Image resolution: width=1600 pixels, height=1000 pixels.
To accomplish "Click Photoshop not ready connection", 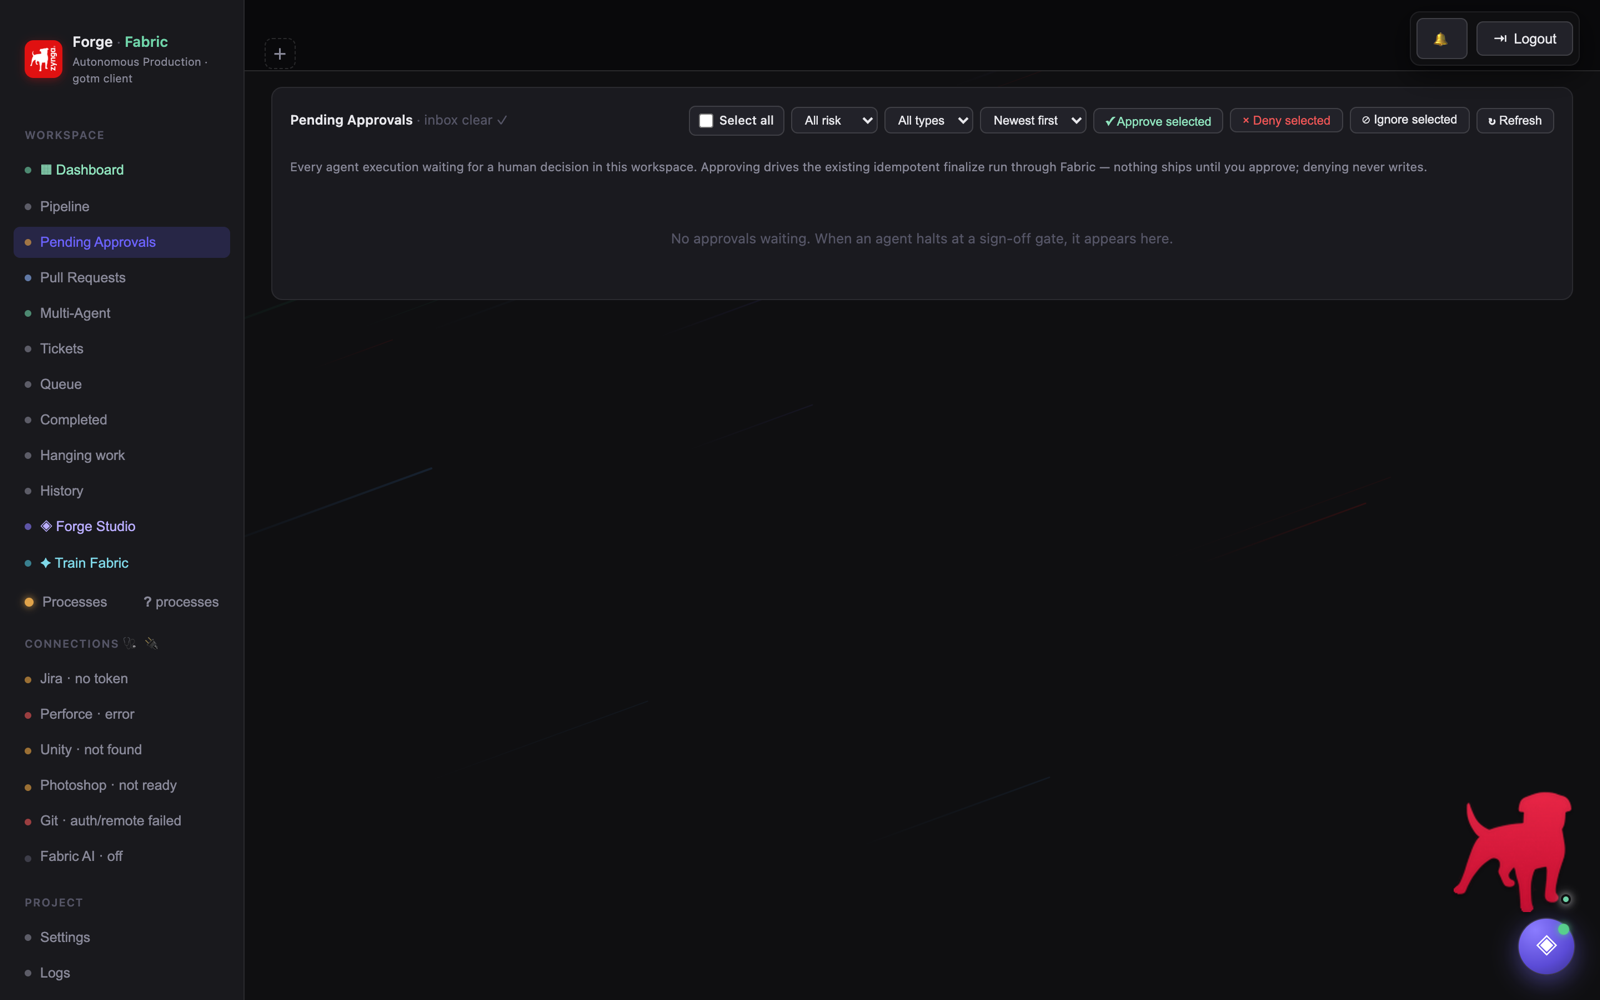I will 122,785.
